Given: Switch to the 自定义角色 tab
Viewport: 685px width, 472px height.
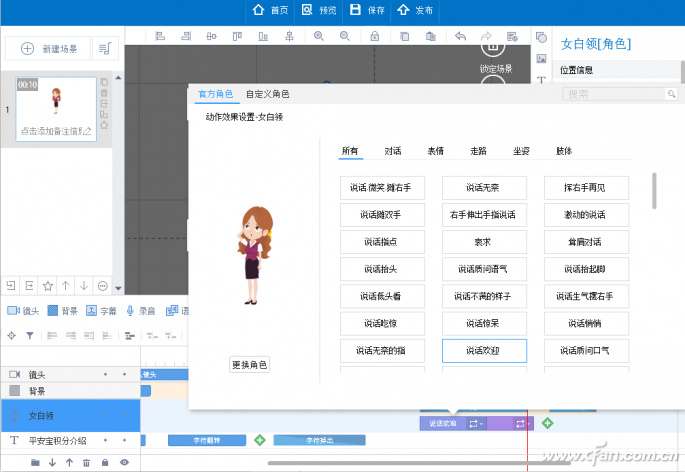Looking at the screenshot, I should pyautogui.click(x=267, y=94).
